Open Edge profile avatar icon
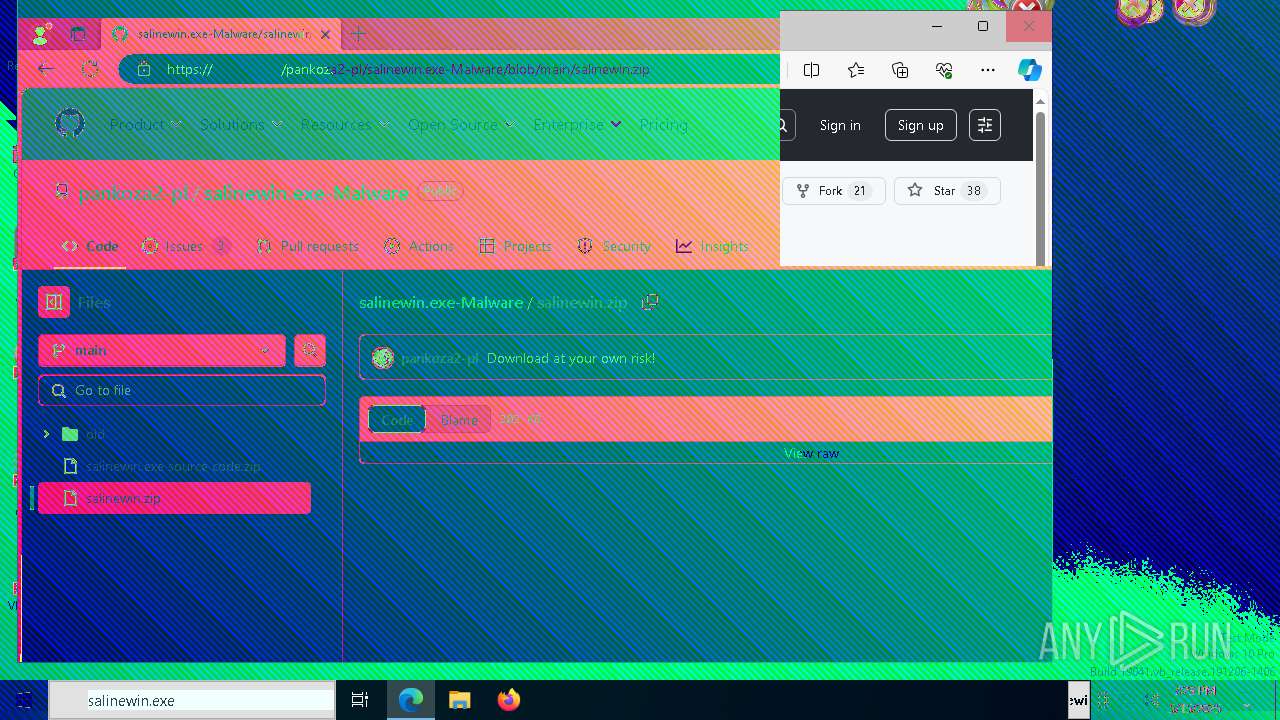This screenshot has width=1280, height=720. point(41,34)
